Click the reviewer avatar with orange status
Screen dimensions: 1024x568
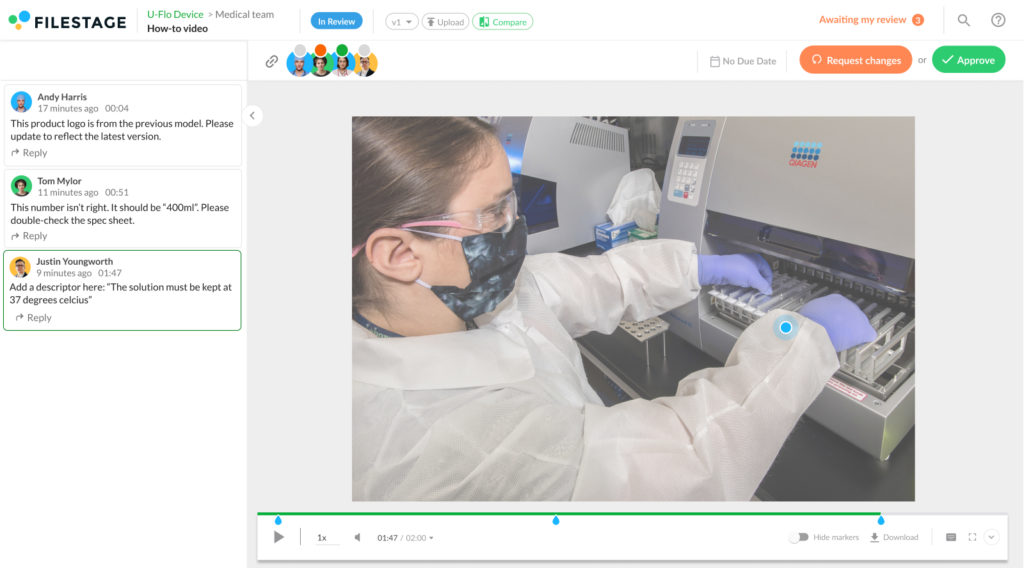(x=320, y=62)
